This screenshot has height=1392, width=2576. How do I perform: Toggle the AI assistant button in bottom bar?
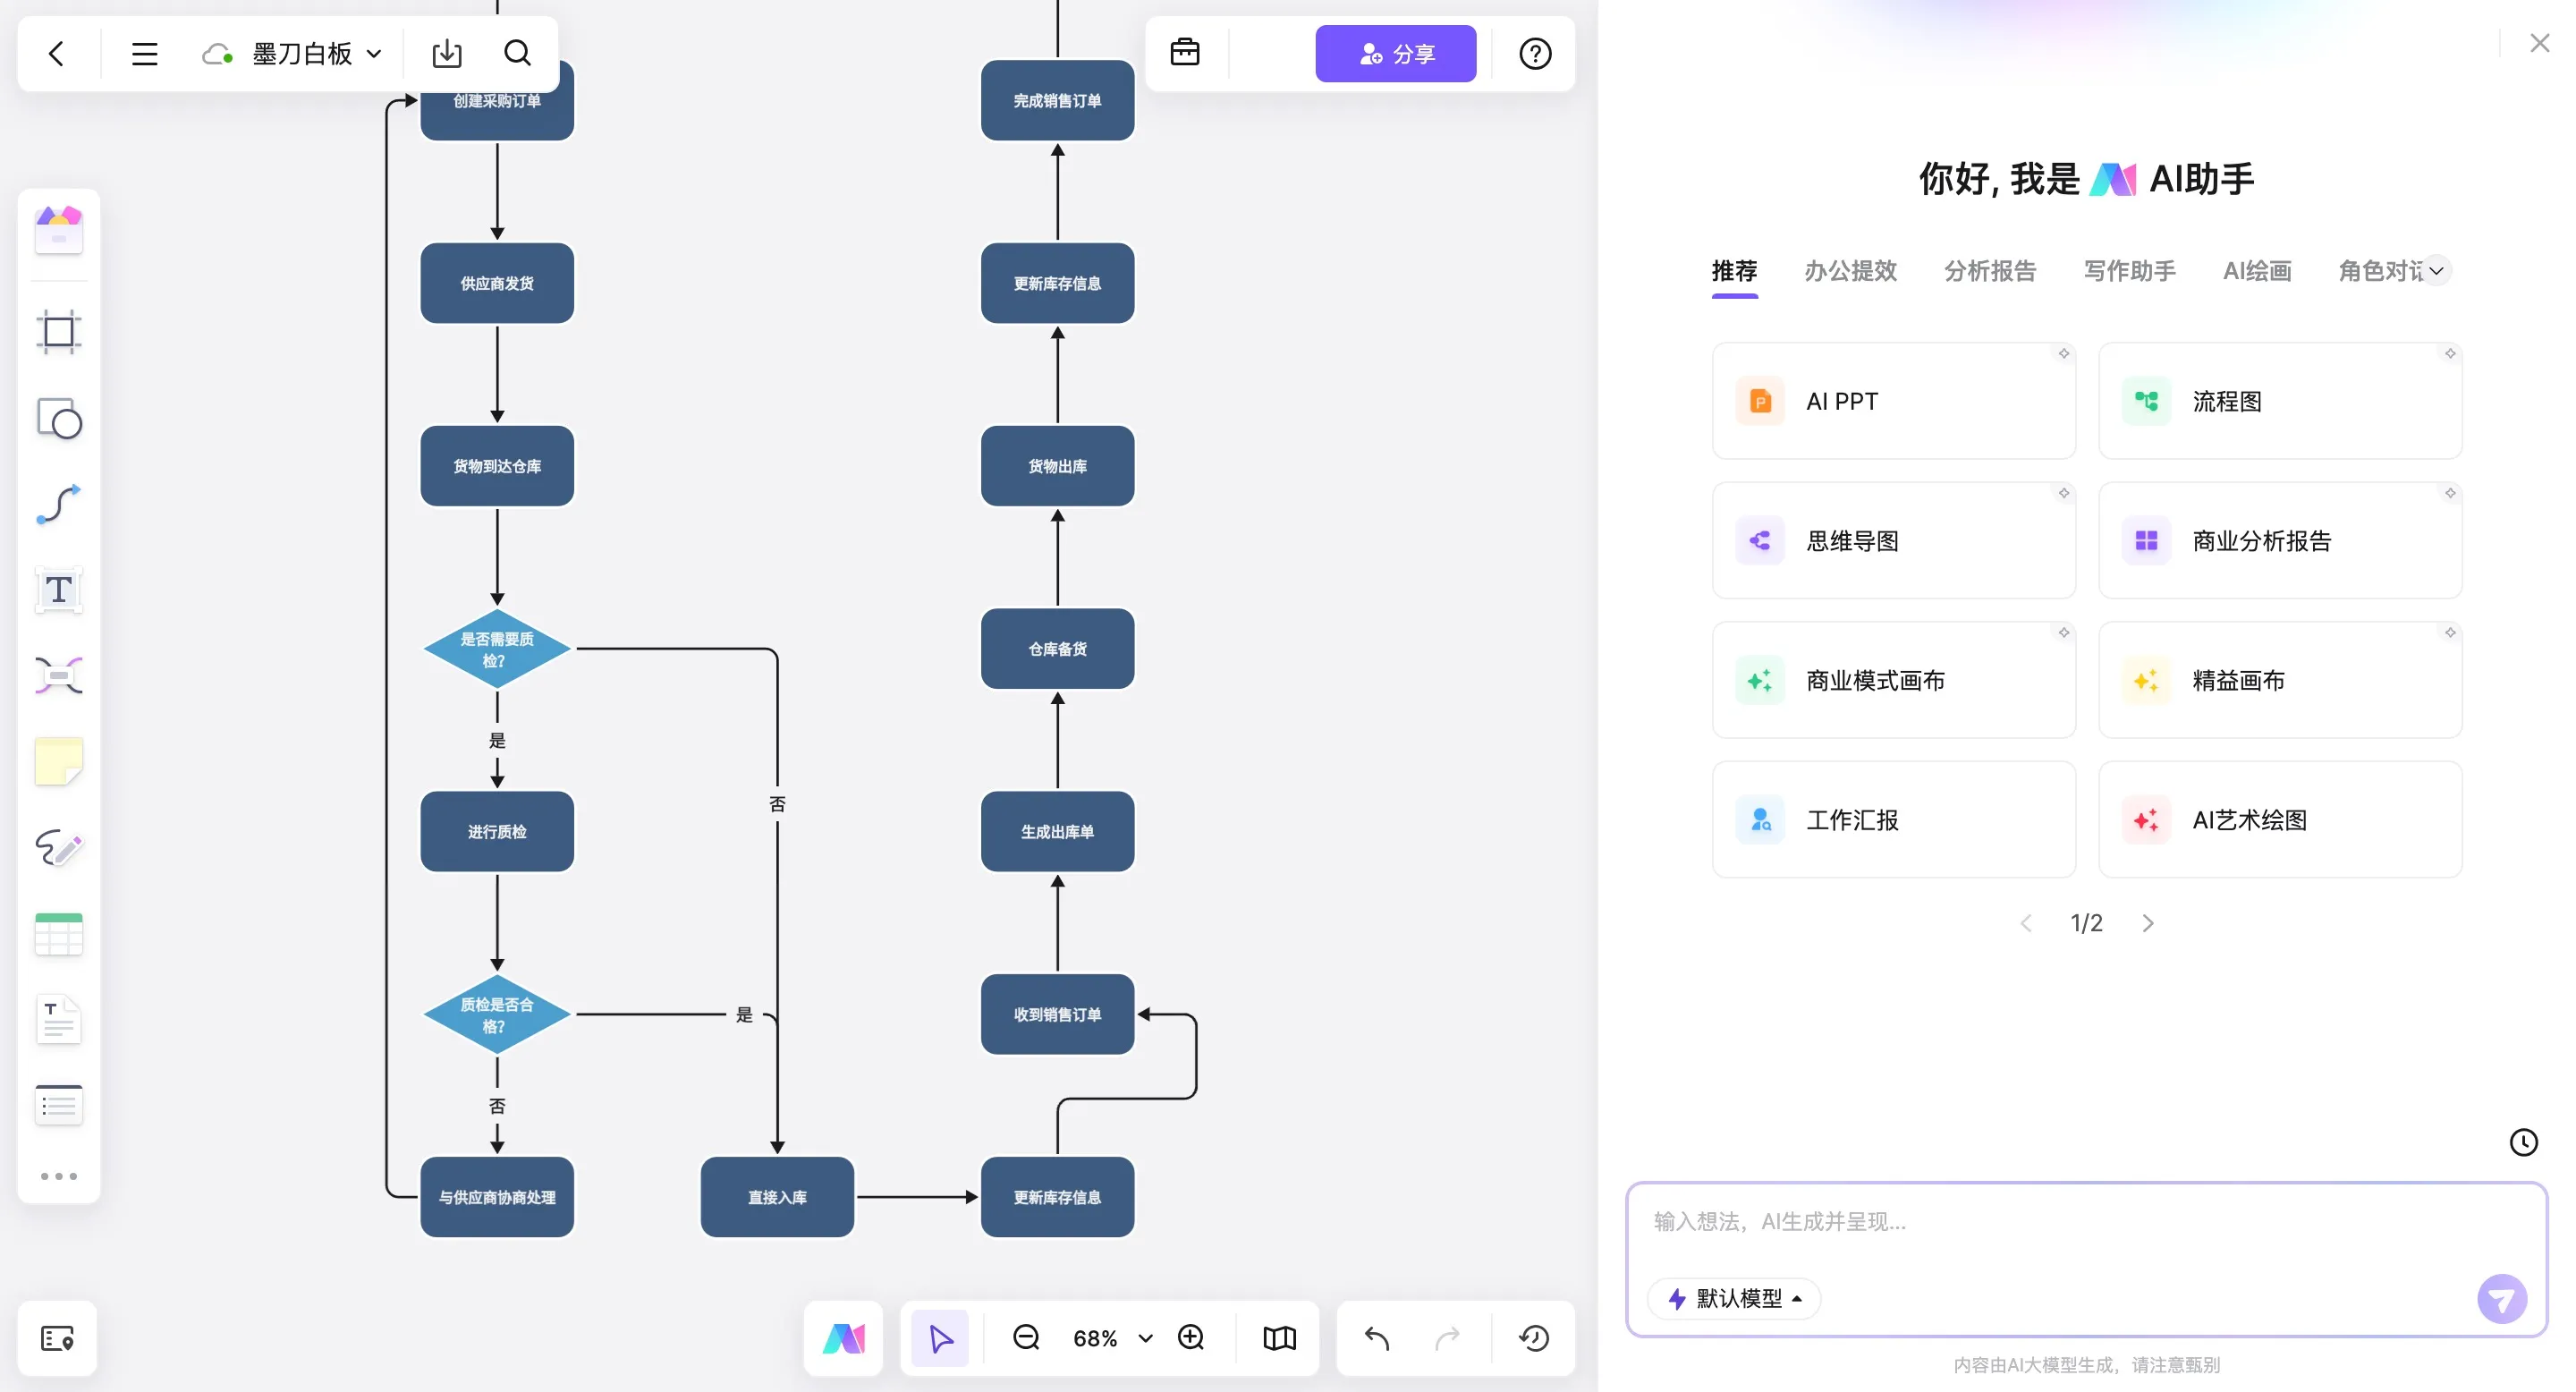coord(843,1338)
